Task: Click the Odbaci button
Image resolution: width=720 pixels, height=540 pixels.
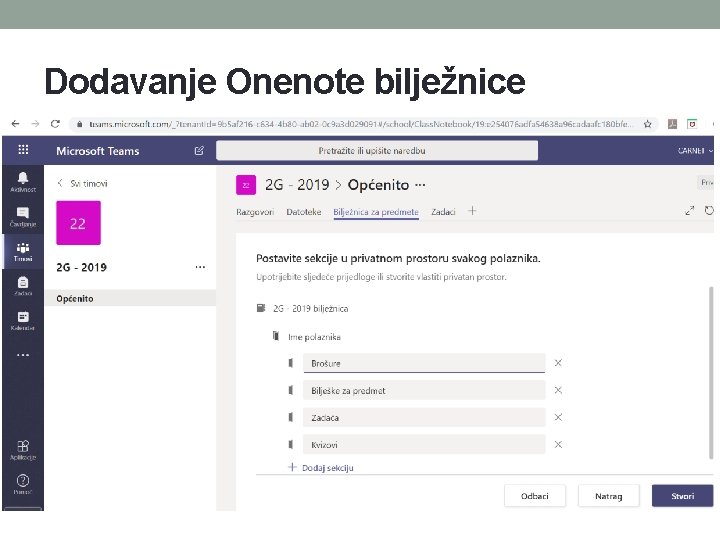Action: pos(535,496)
